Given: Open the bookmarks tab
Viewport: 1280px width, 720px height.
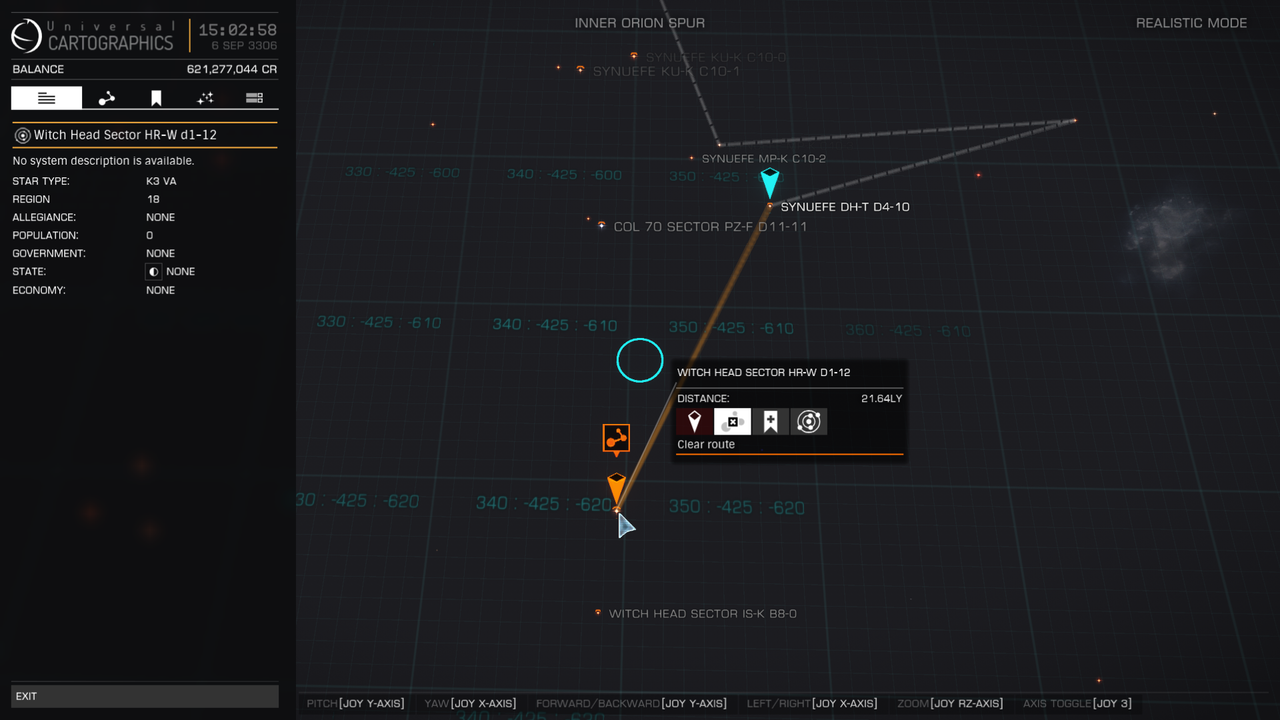Looking at the screenshot, I should [x=156, y=97].
